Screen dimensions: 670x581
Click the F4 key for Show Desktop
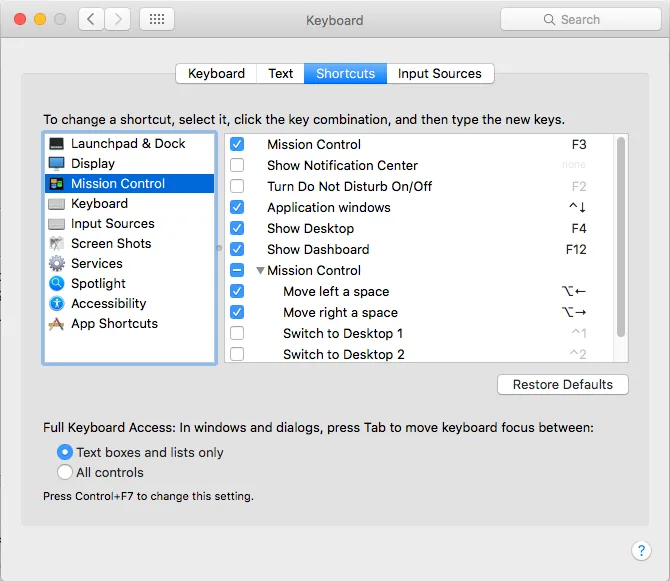coord(579,228)
